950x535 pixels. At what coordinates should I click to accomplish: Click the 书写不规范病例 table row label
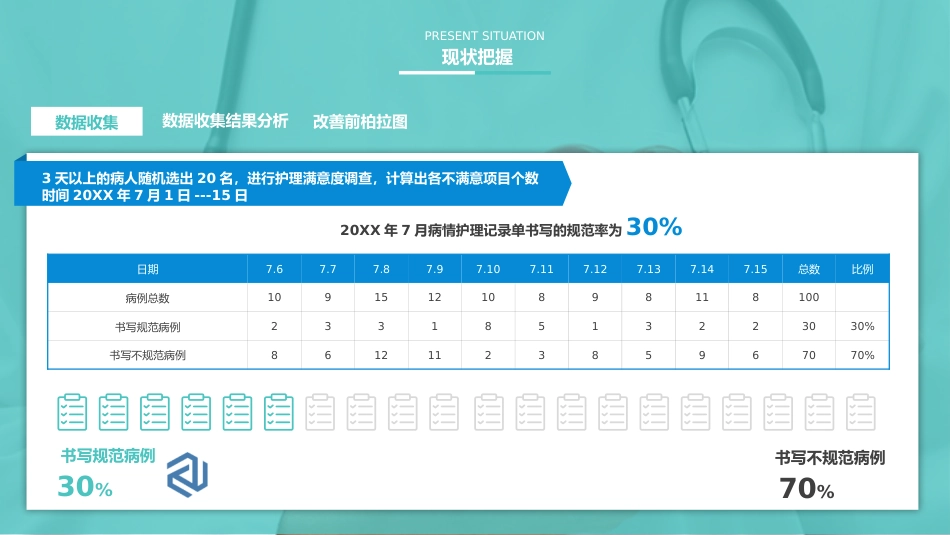[x=147, y=356]
